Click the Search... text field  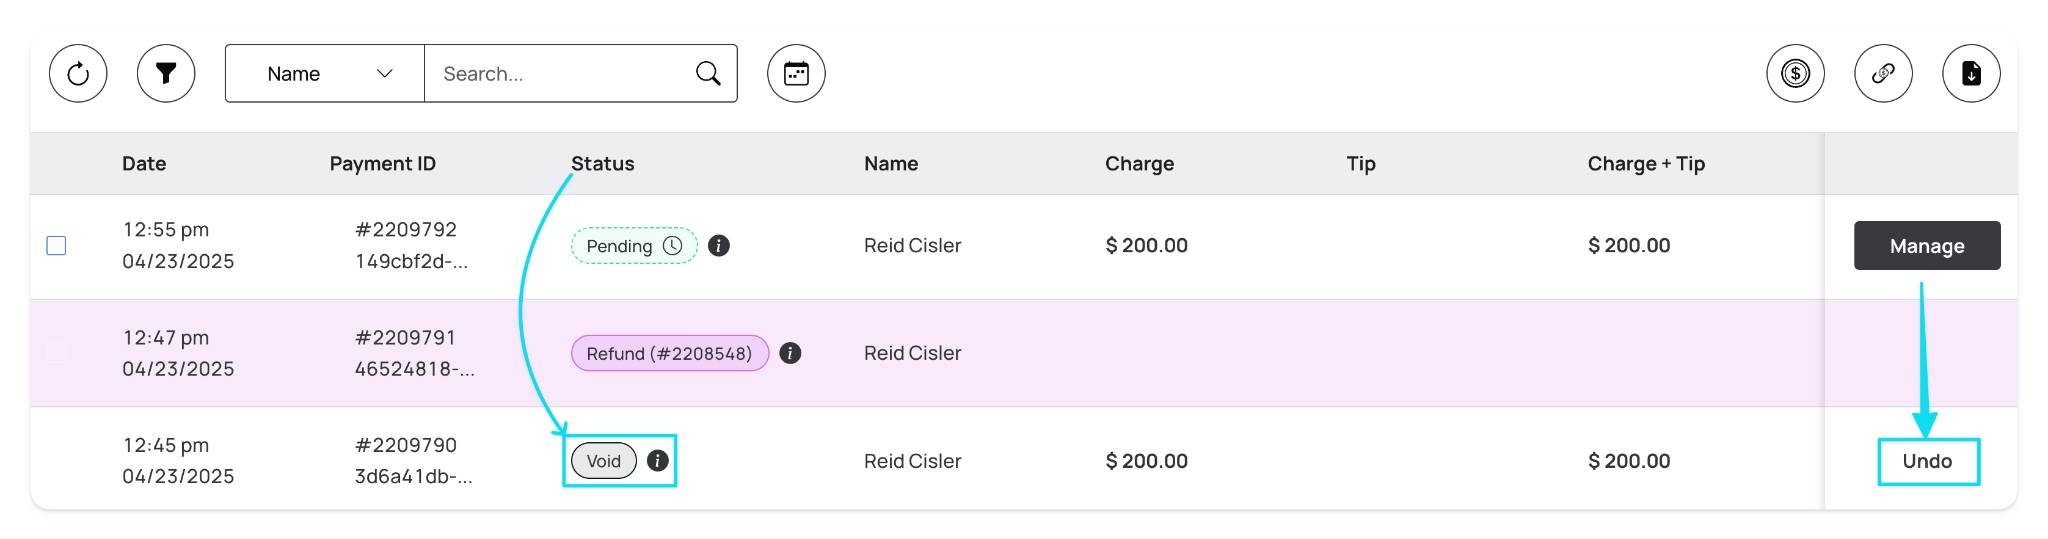click(560, 73)
